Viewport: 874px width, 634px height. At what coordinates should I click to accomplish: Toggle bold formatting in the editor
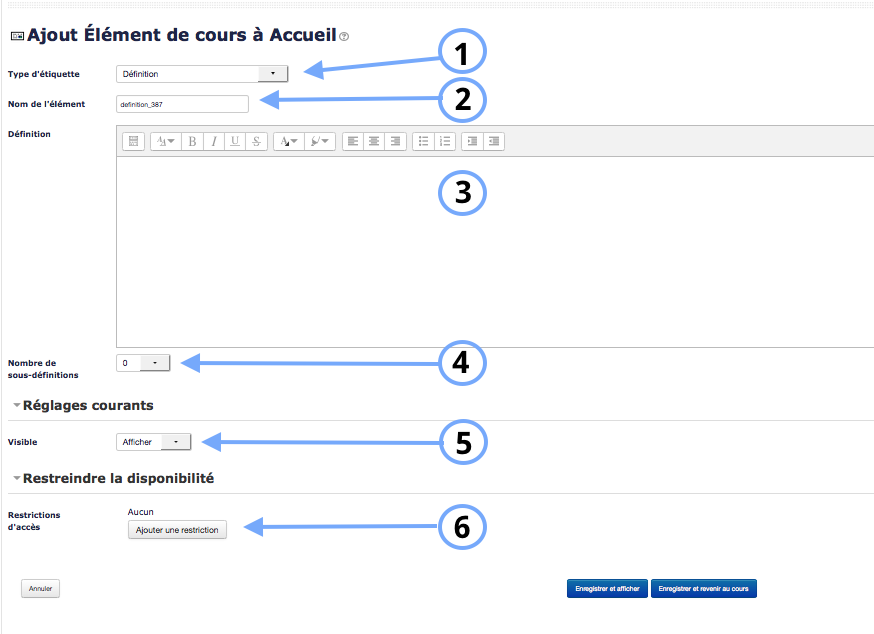coord(192,142)
